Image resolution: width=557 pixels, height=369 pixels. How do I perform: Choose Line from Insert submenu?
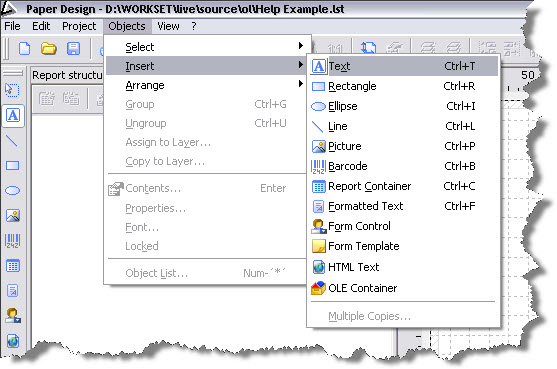(x=404, y=126)
